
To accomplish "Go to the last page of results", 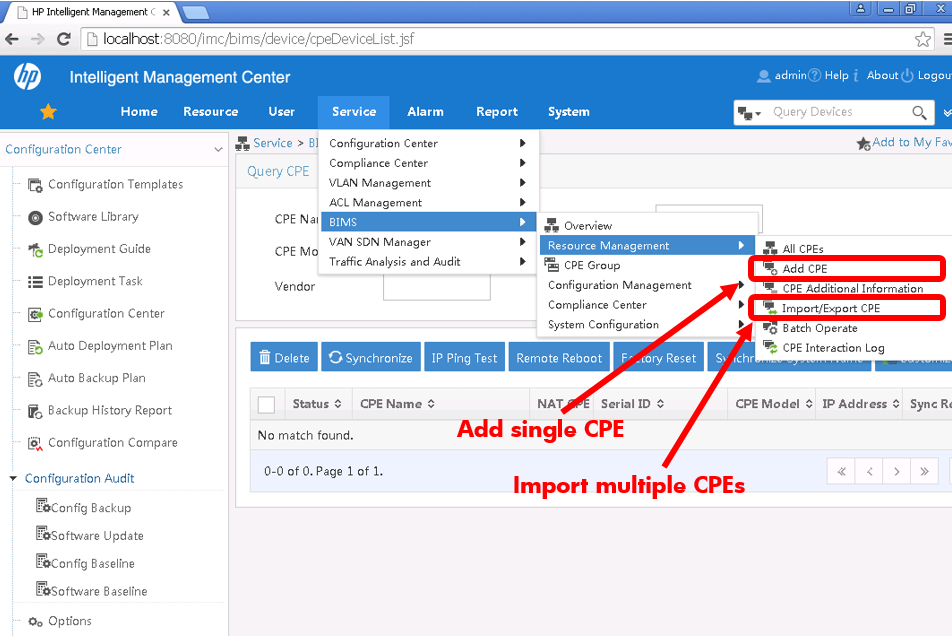I will pos(924,472).
